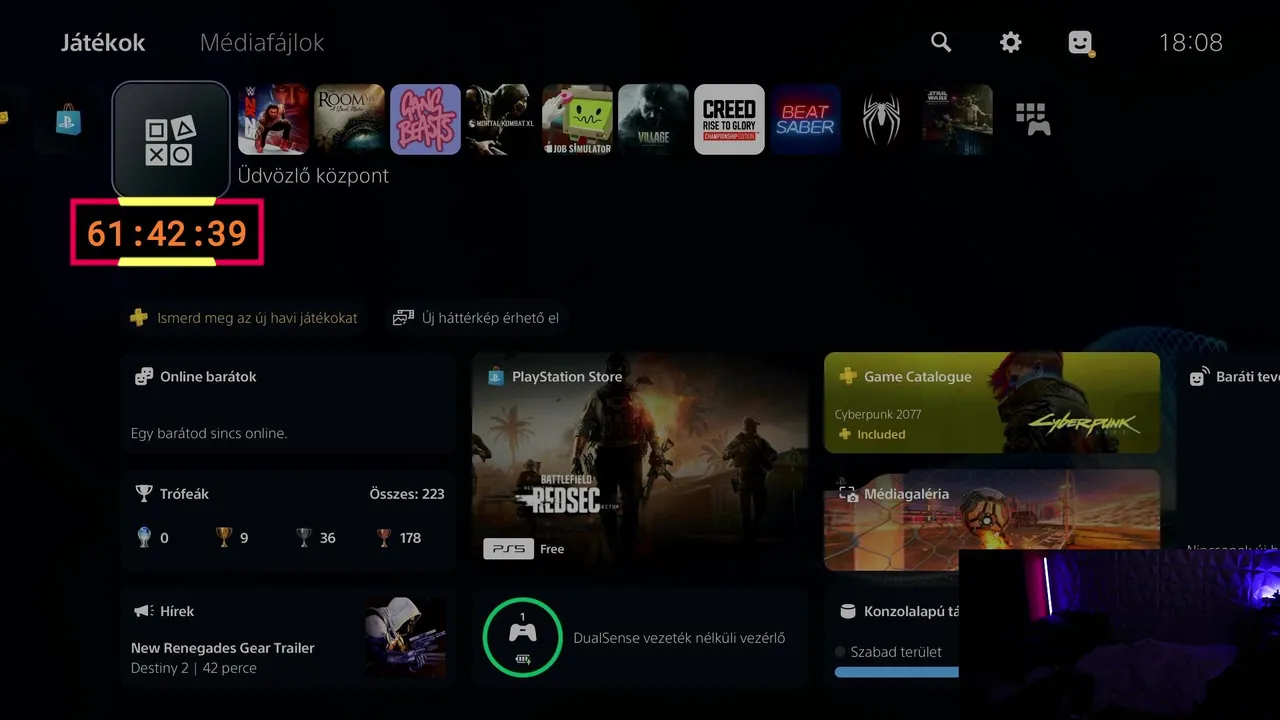The image size is (1280, 720).
Task: Open the game library icon
Action: [1033, 119]
